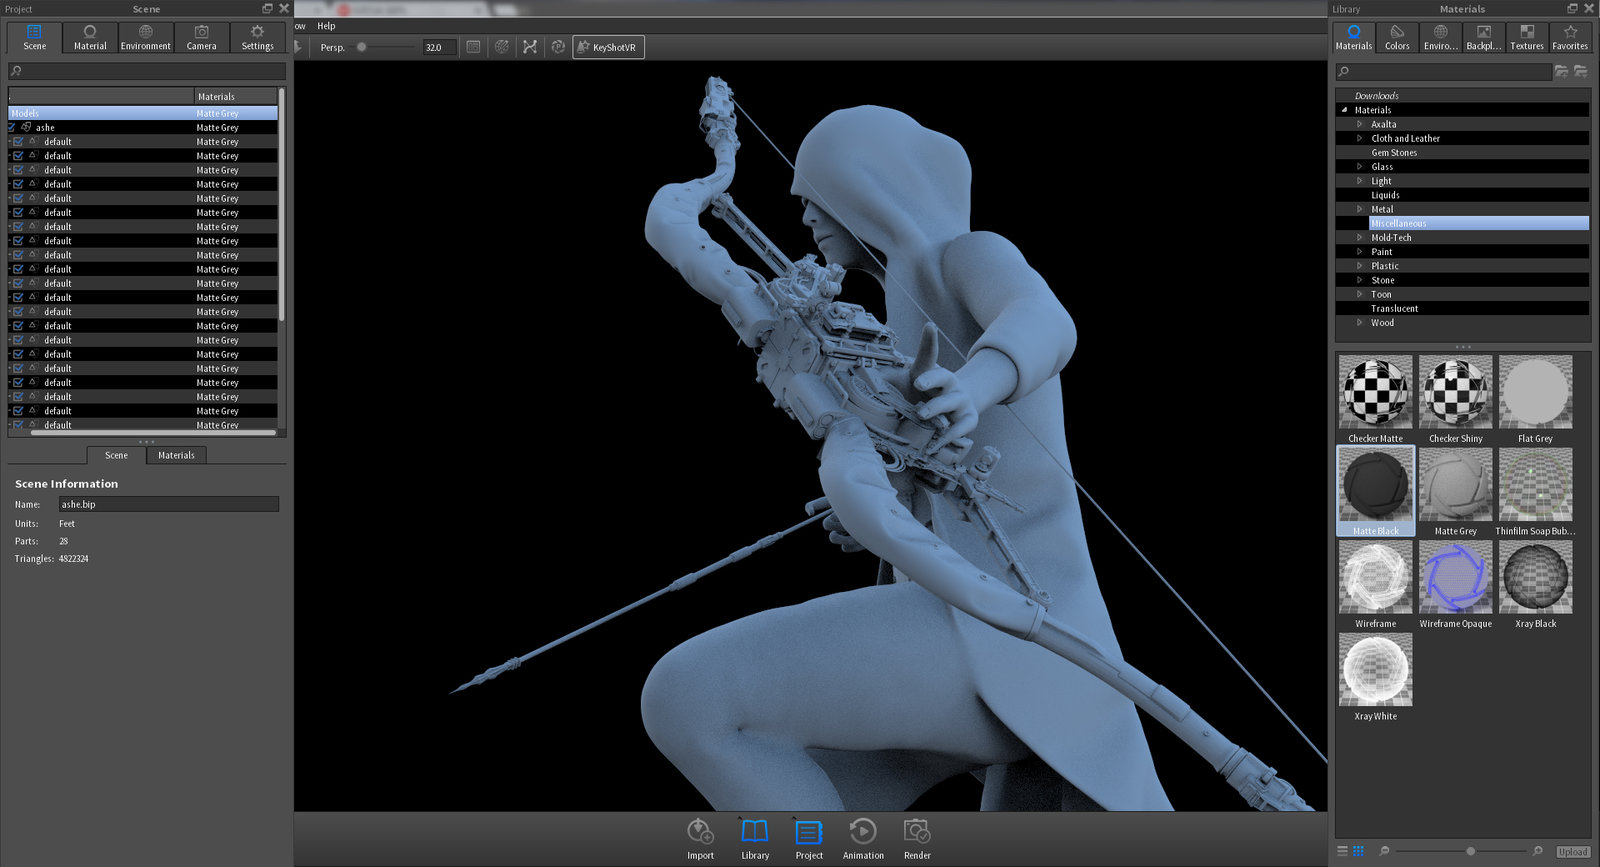Image resolution: width=1600 pixels, height=867 pixels.
Task: Expand the Metal material folder
Action: tap(1360, 209)
